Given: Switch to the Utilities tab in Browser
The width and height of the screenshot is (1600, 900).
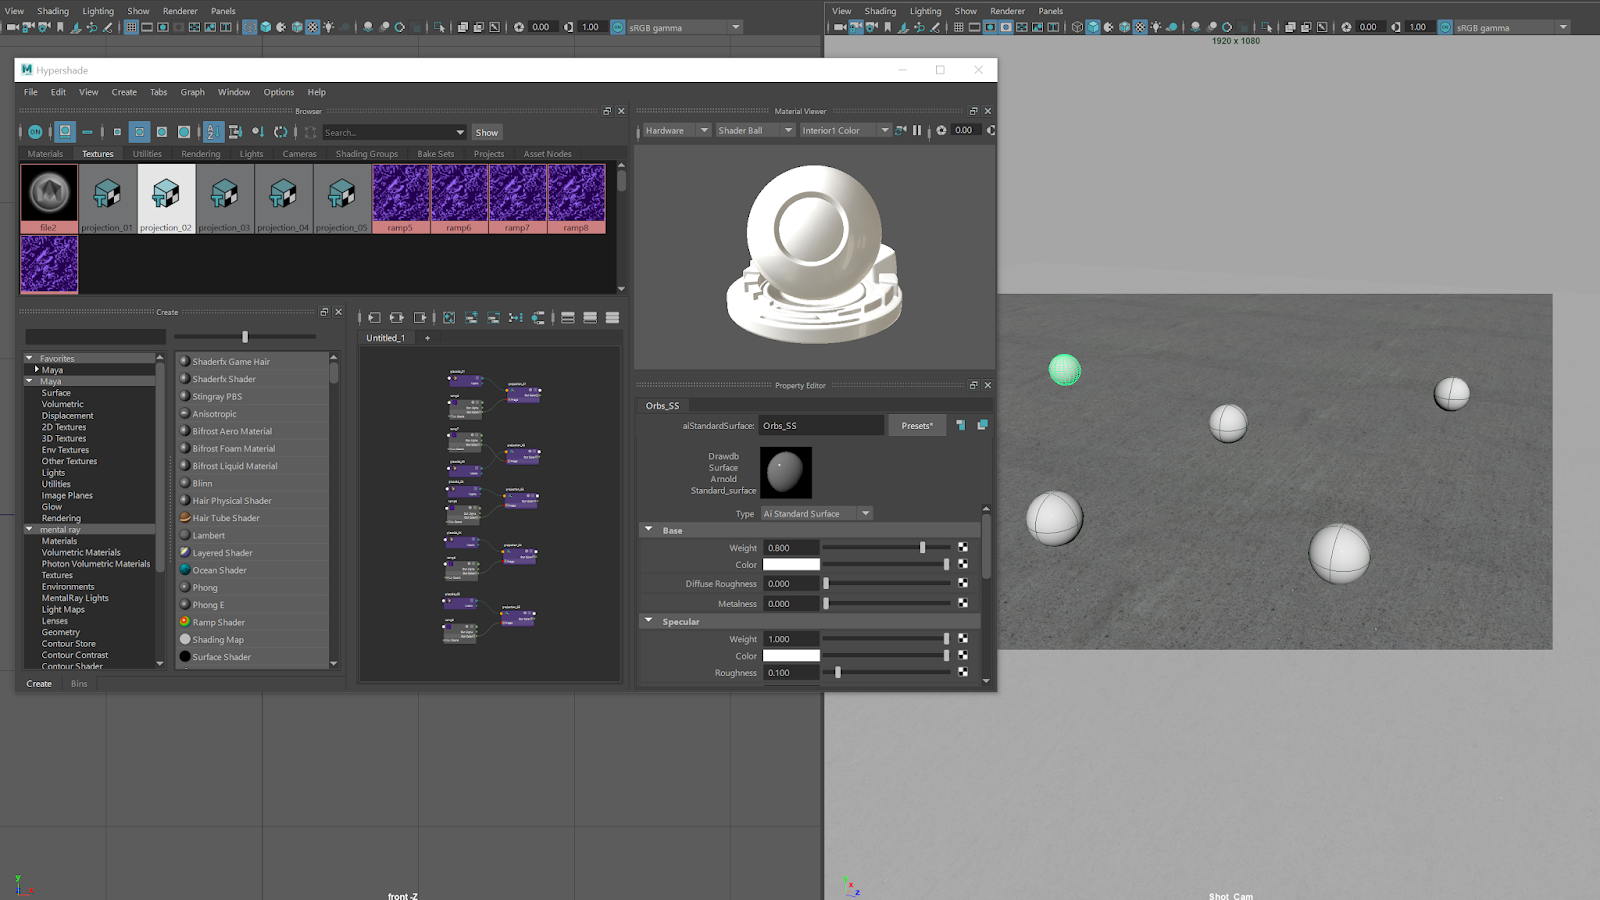Looking at the screenshot, I should [147, 153].
